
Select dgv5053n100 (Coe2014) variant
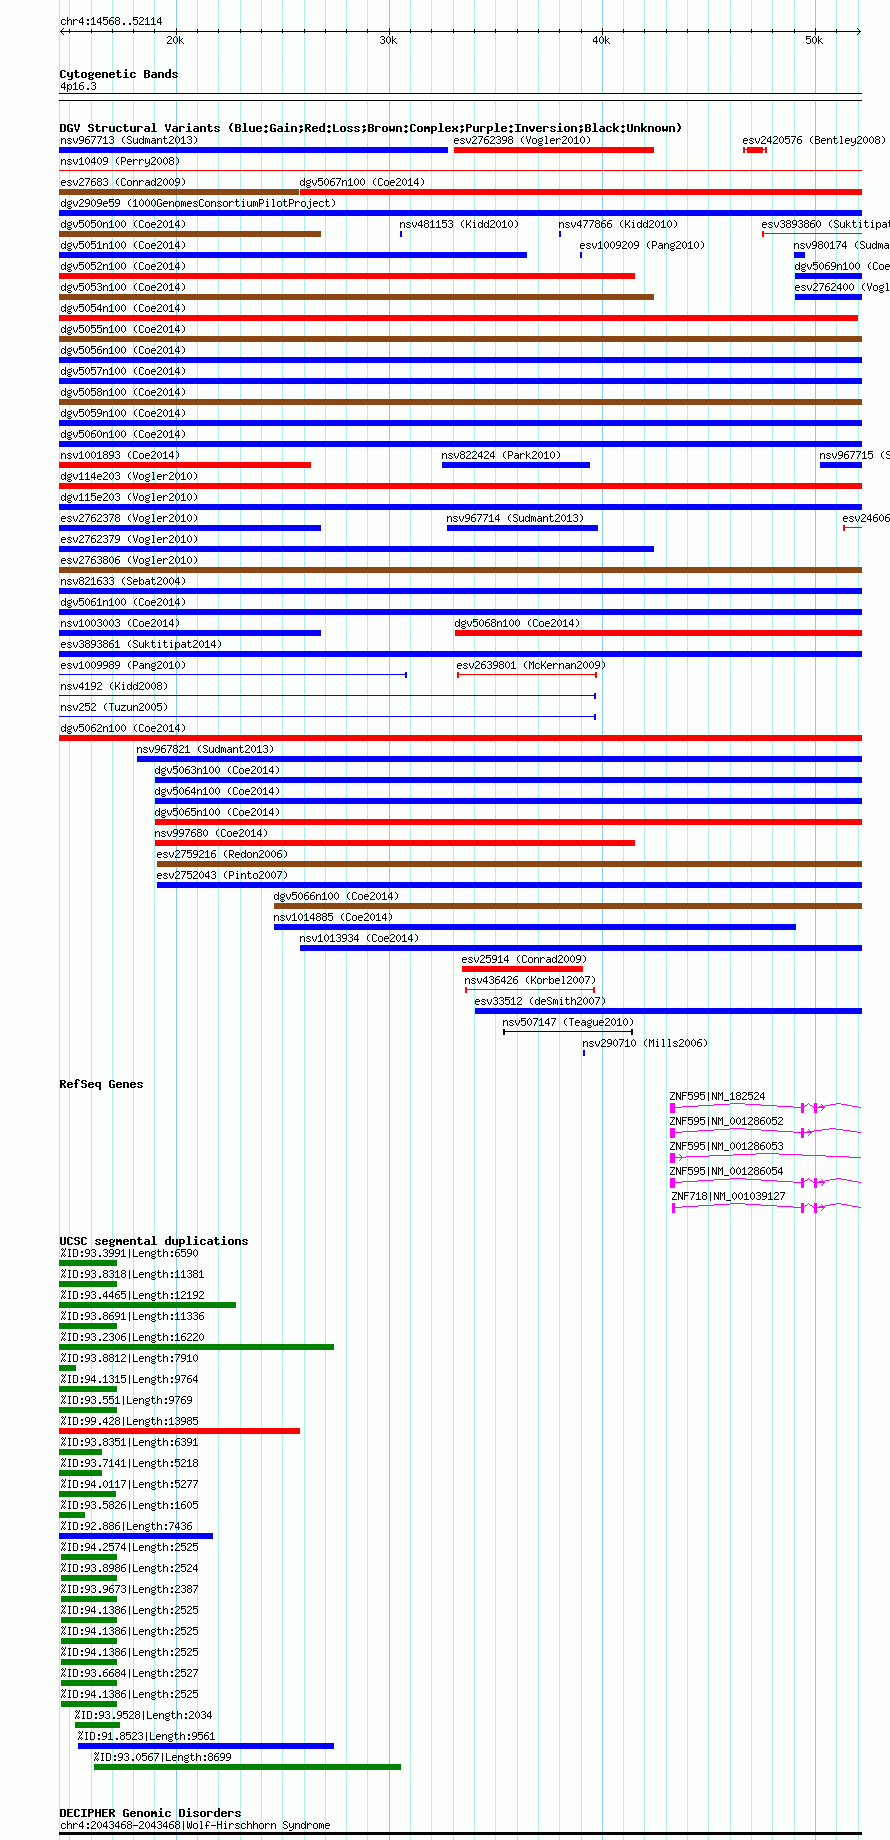[357, 297]
